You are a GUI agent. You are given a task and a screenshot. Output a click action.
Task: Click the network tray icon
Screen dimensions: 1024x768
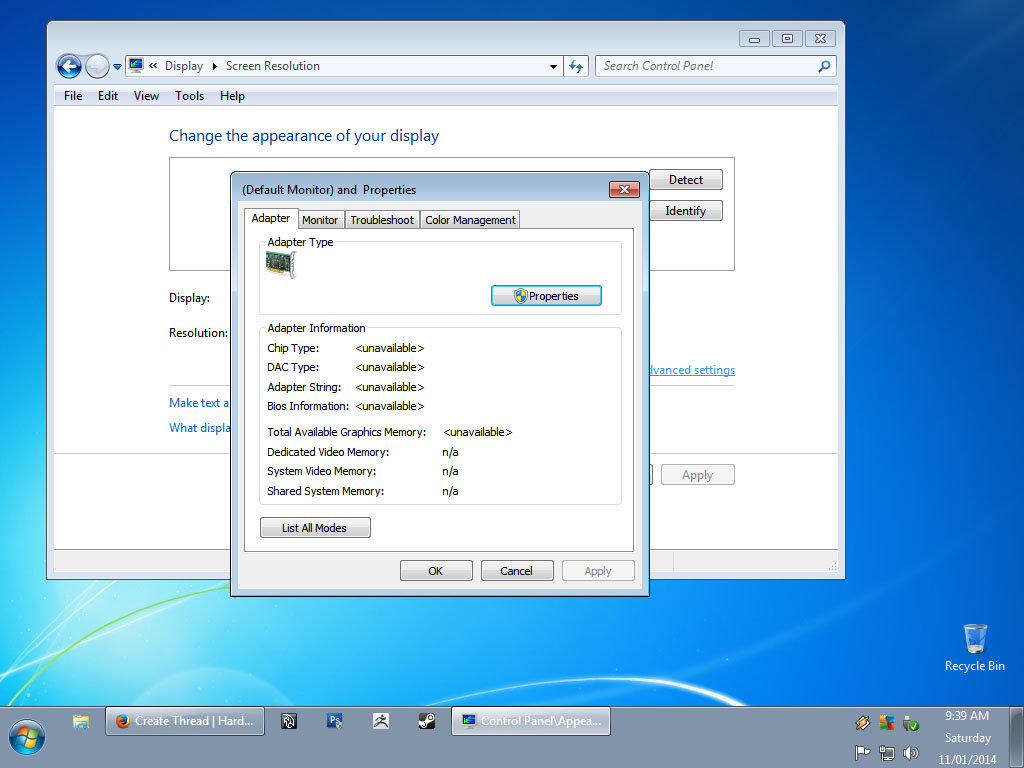tap(887, 753)
